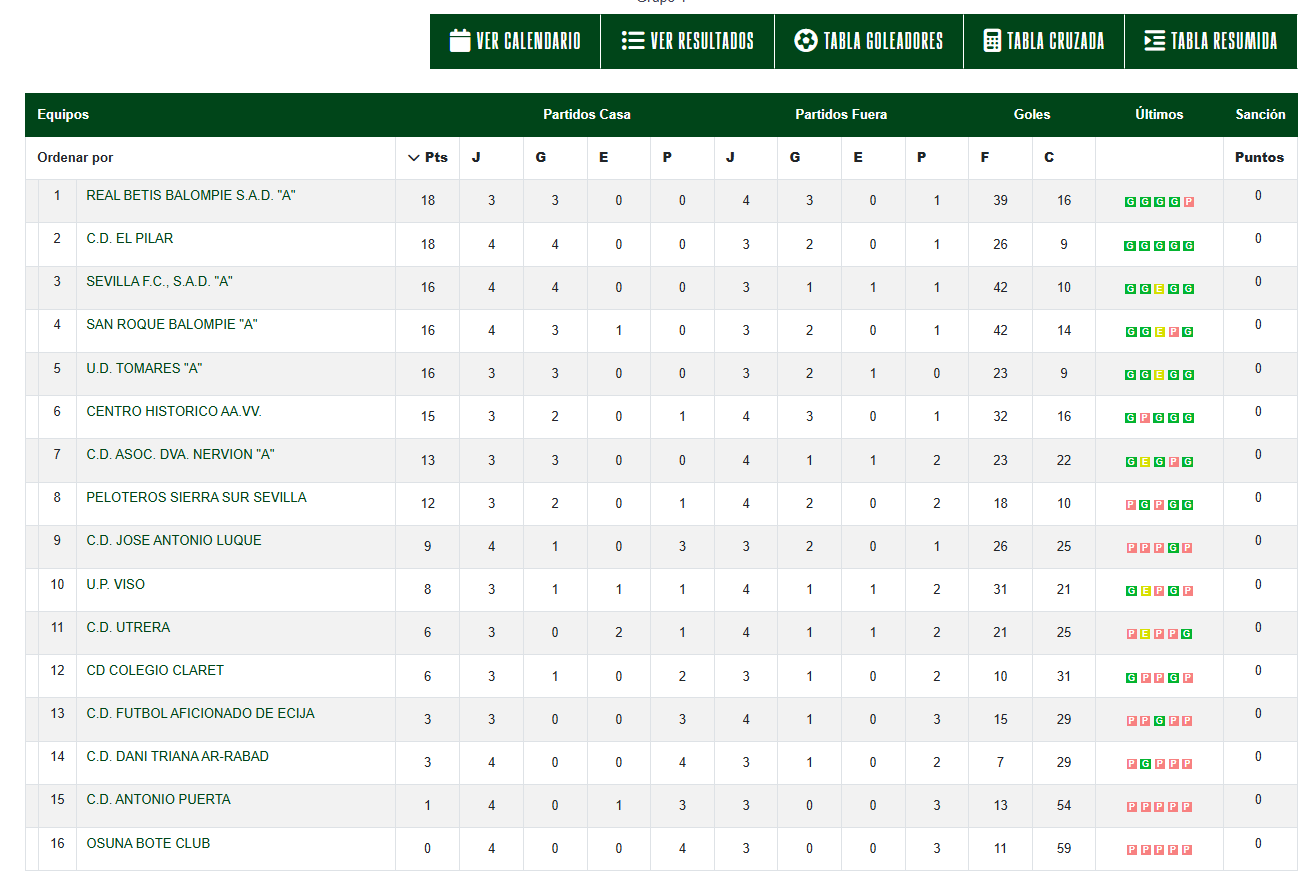Open team CD Colegio Claret

point(155,671)
